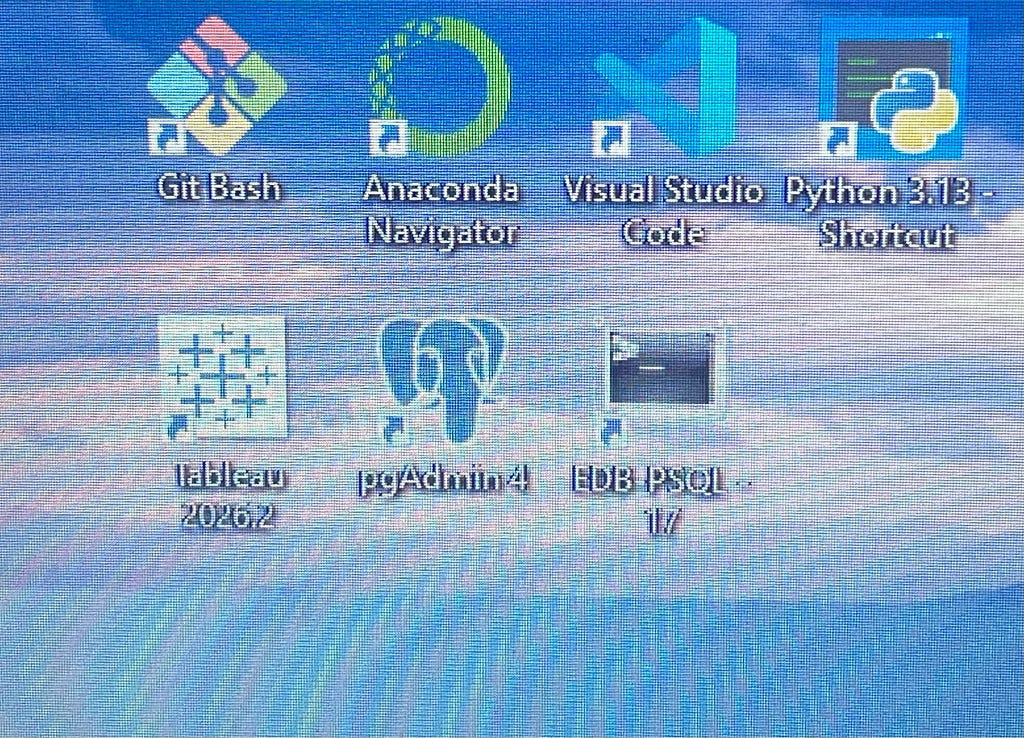Click the 'Python 3.13 - Shortcut' label

[889, 213]
